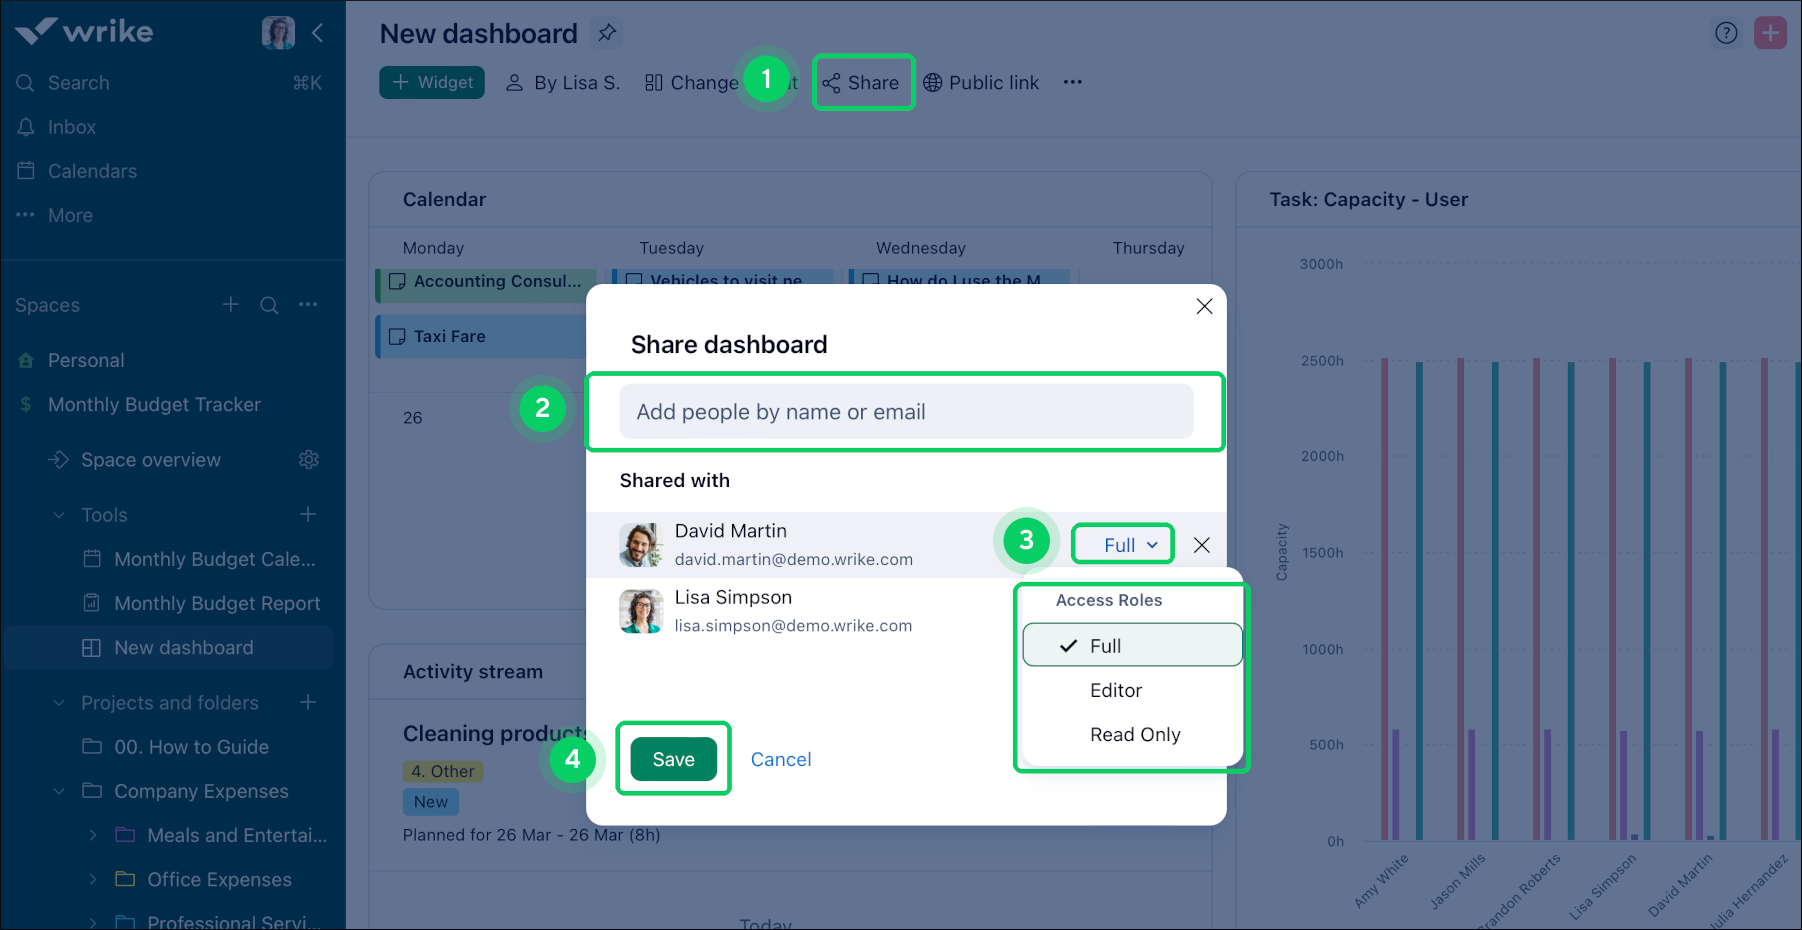
Task: Select the Editor access role
Action: [1116, 690]
